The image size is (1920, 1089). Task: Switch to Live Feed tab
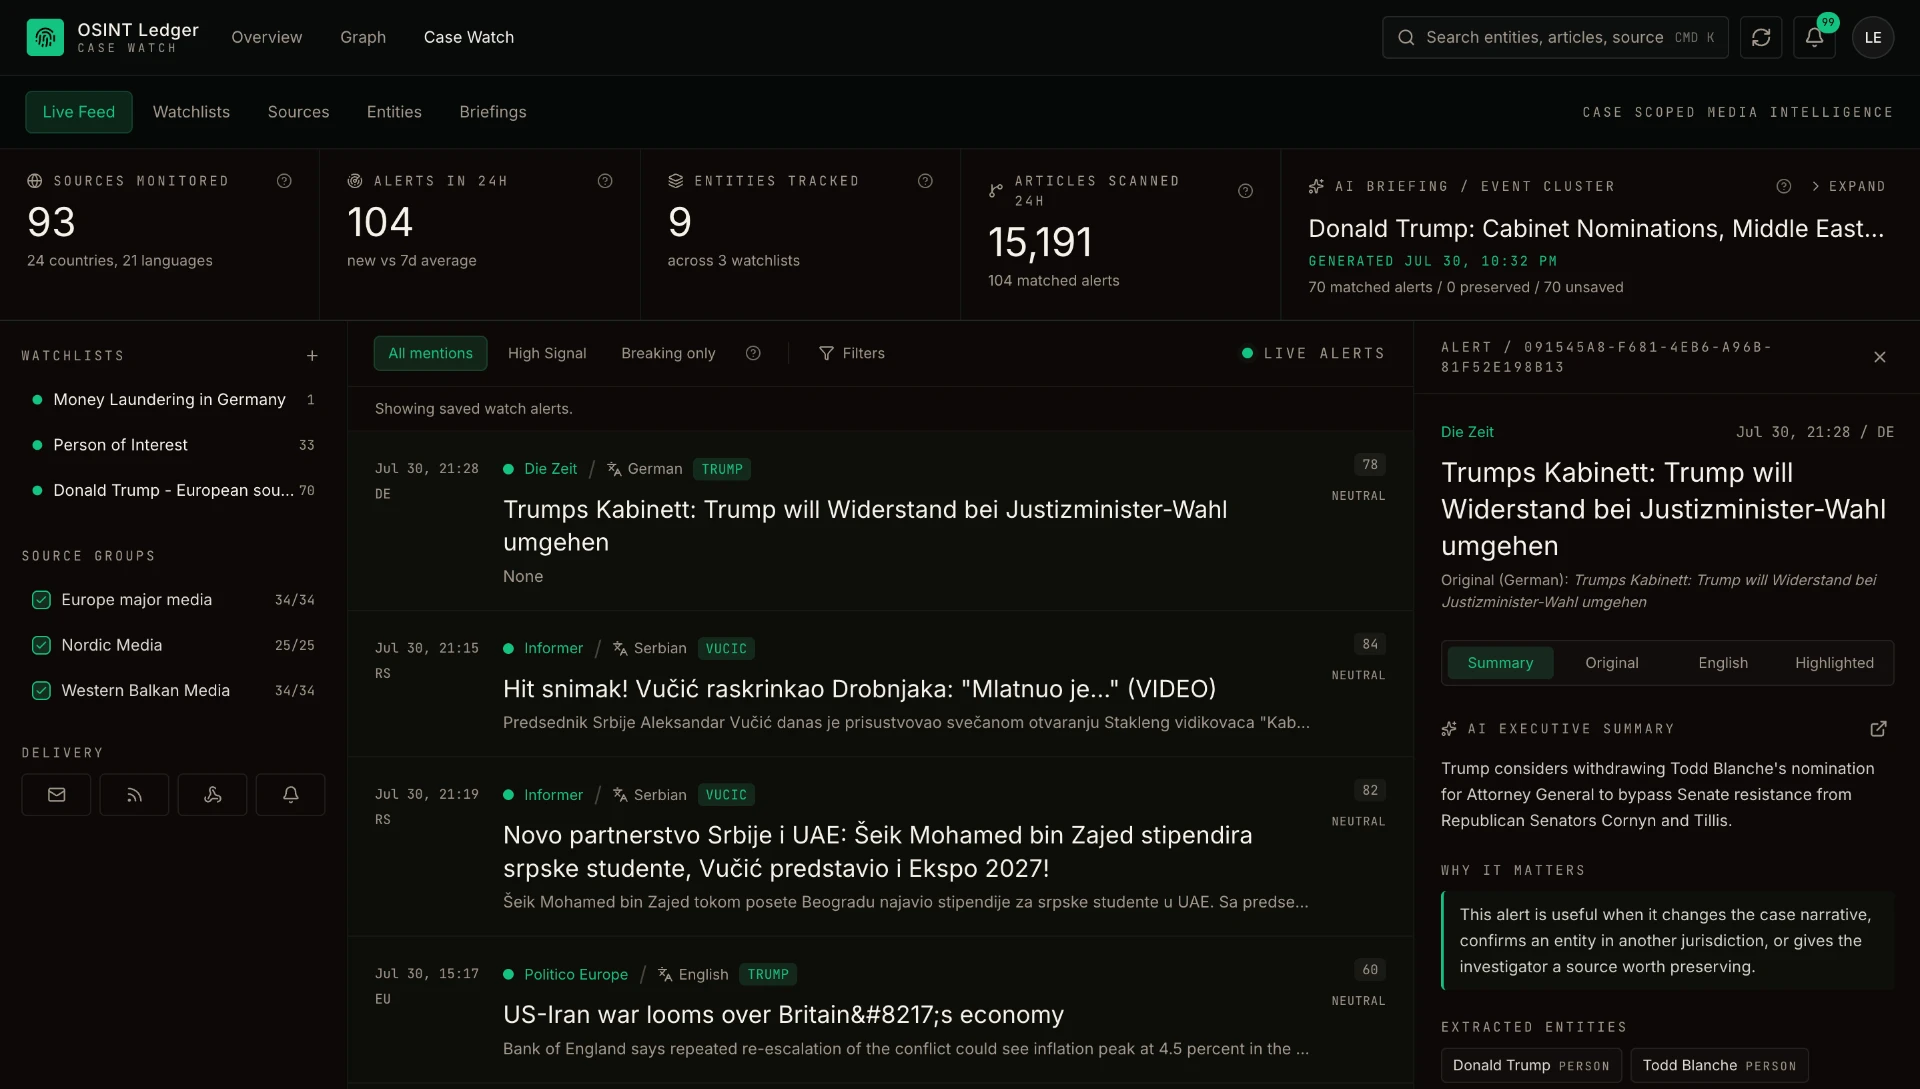tap(79, 112)
